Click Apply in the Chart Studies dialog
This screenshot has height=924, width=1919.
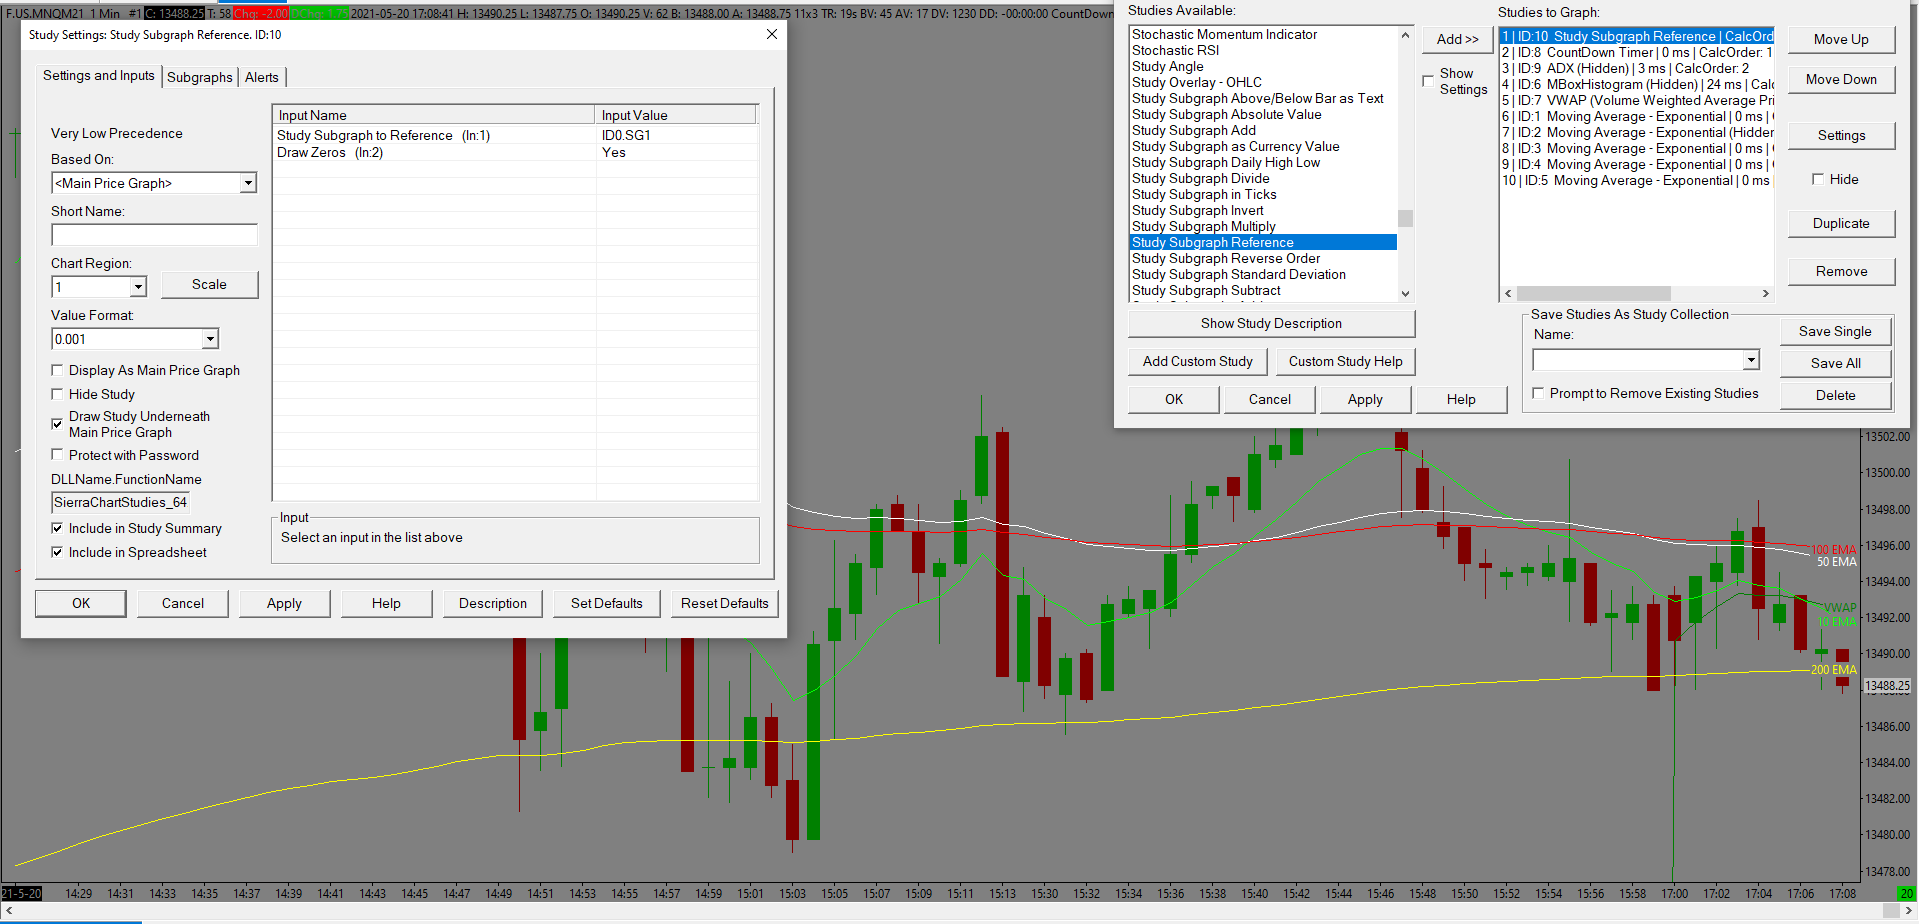pyautogui.click(x=1365, y=399)
